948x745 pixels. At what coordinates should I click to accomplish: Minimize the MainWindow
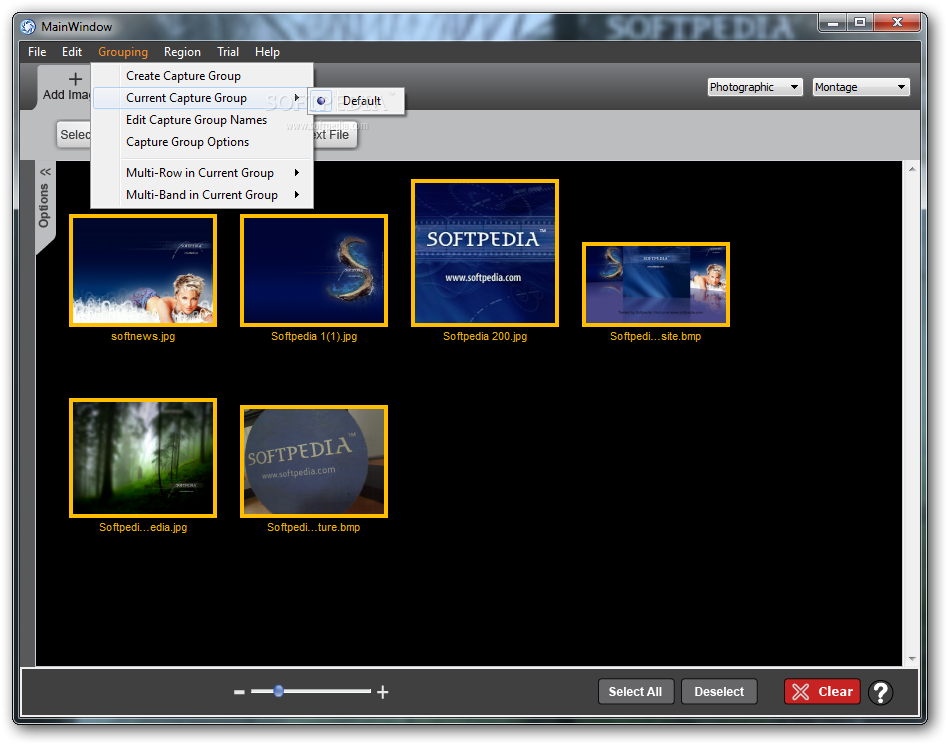833,23
